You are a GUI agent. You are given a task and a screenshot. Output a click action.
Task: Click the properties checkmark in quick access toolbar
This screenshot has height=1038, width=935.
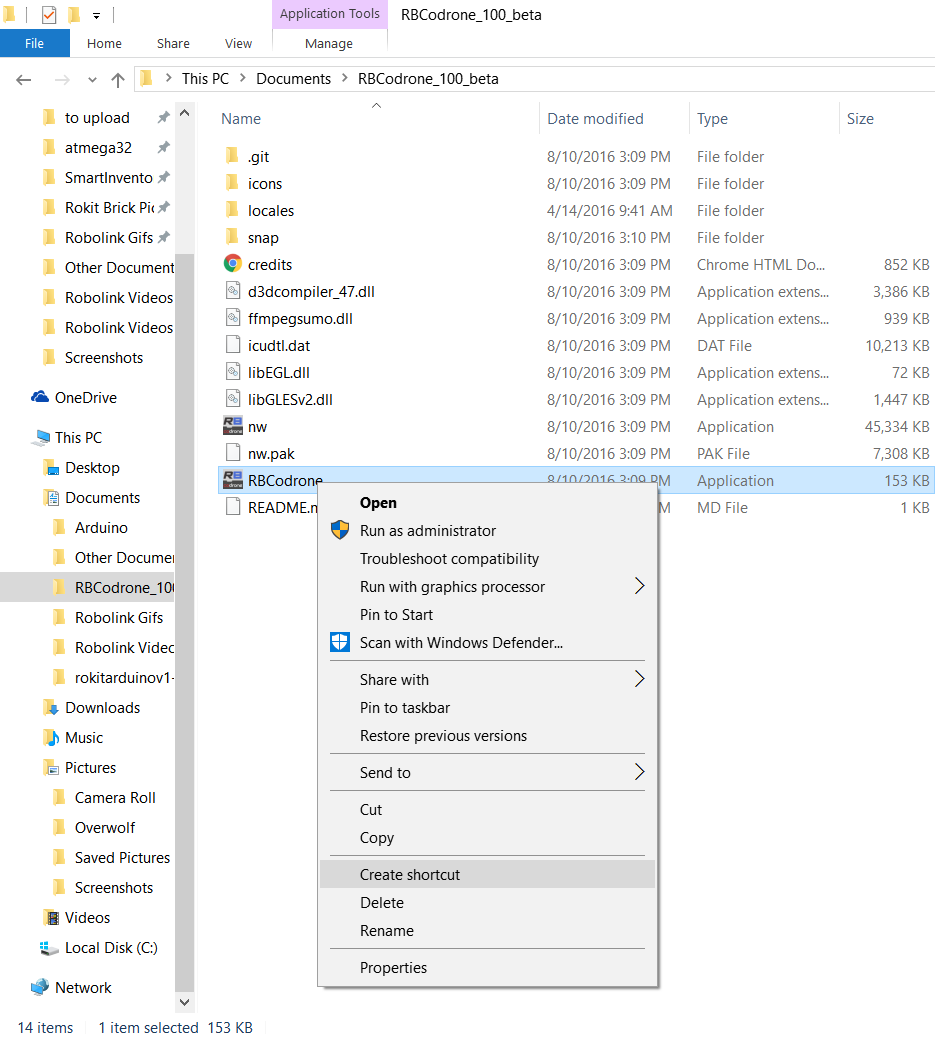tap(49, 14)
